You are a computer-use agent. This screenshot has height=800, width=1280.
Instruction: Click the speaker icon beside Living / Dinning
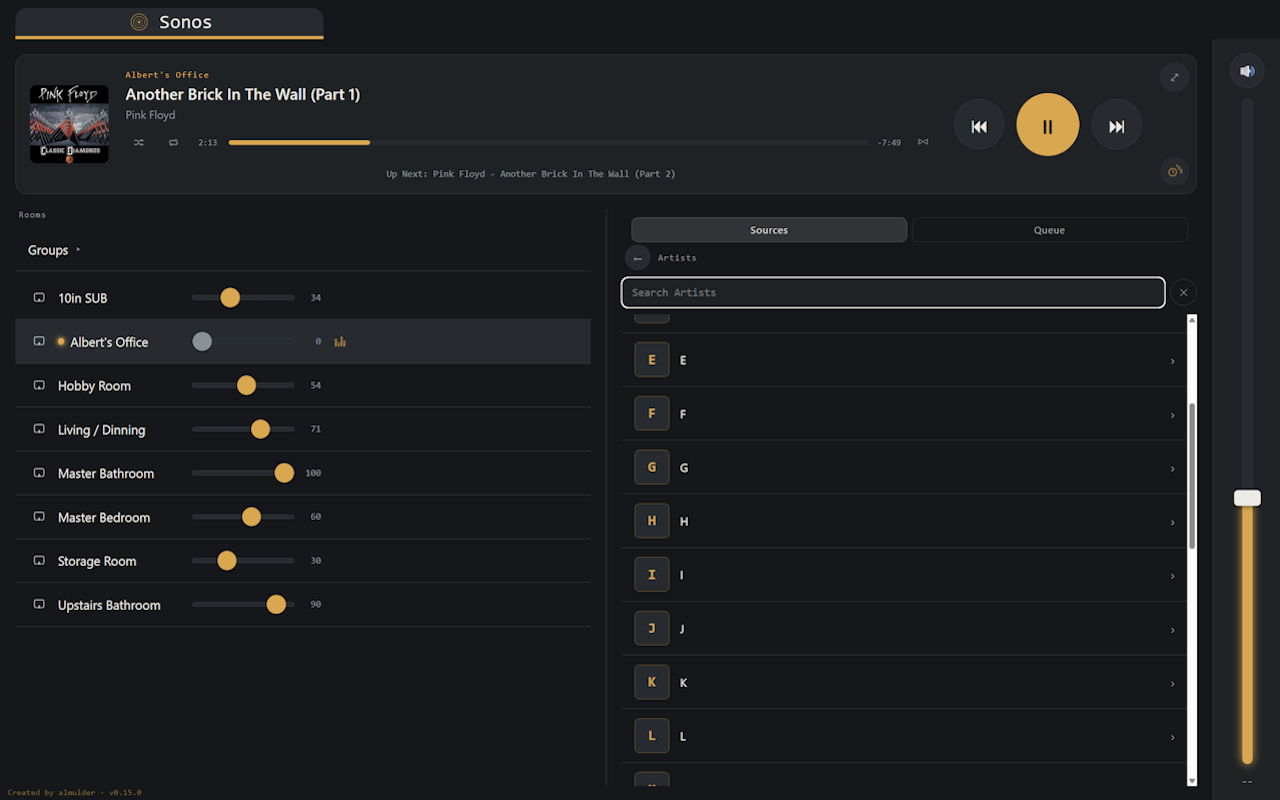[x=39, y=430]
